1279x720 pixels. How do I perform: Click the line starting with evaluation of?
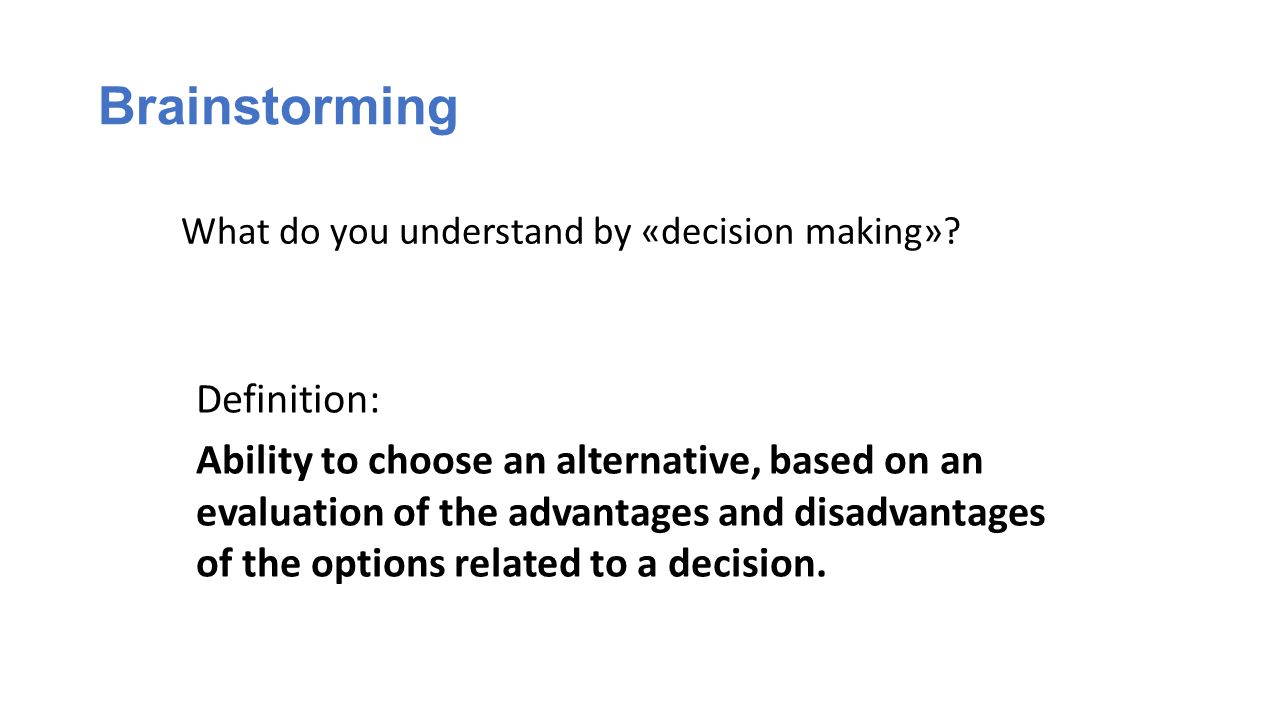click(620, 513)
